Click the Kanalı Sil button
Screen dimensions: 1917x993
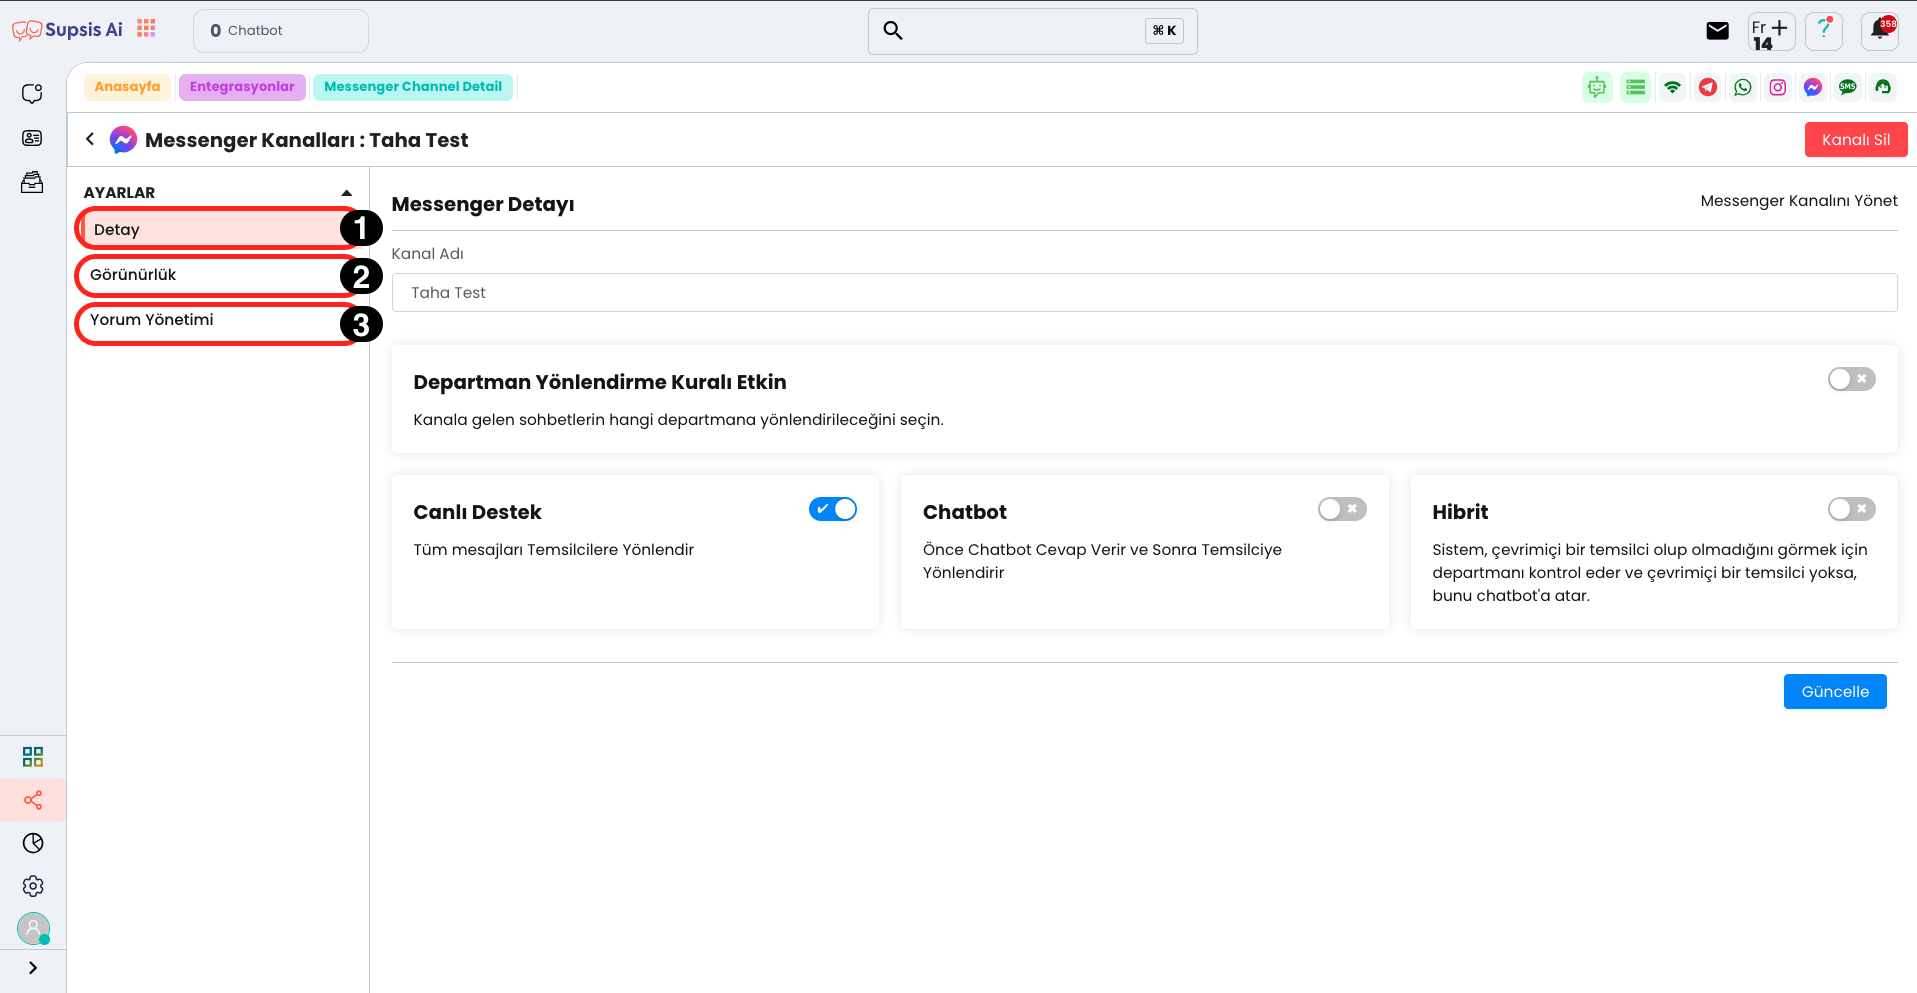[x=1856, y=140]
